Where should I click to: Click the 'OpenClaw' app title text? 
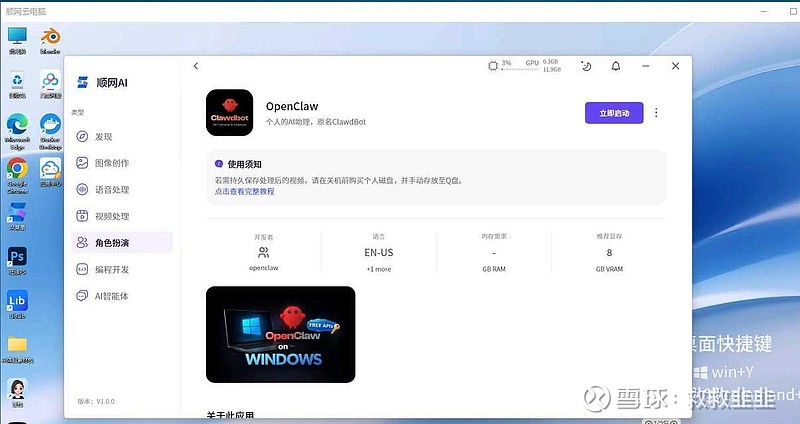(x=292, y=106)
